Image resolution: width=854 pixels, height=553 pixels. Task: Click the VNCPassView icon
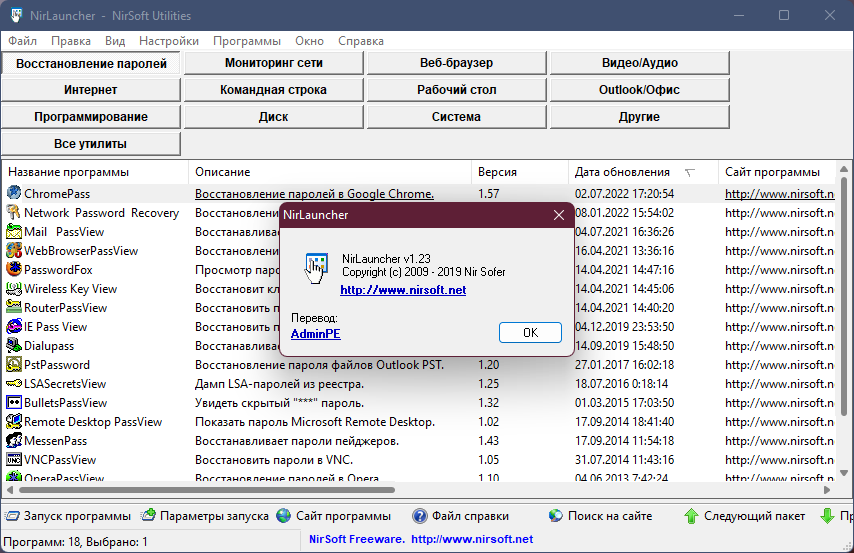[14, 459]
